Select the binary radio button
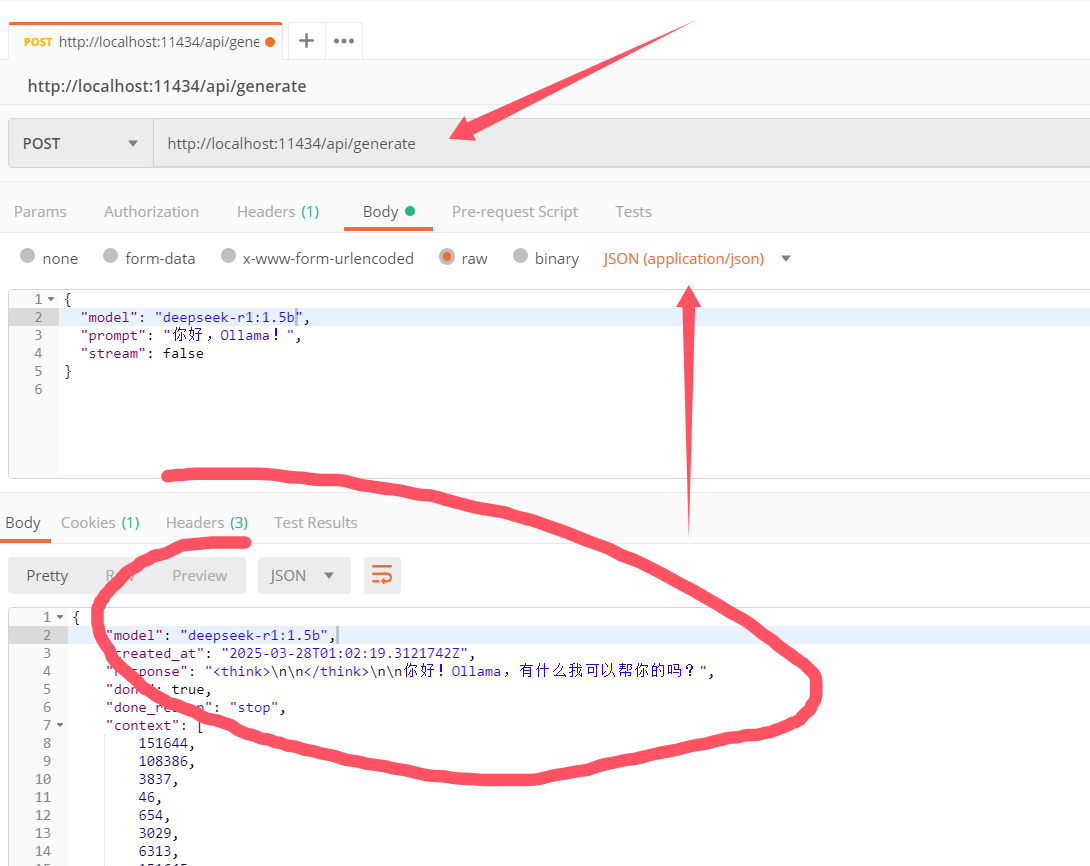 pos(520,256)
